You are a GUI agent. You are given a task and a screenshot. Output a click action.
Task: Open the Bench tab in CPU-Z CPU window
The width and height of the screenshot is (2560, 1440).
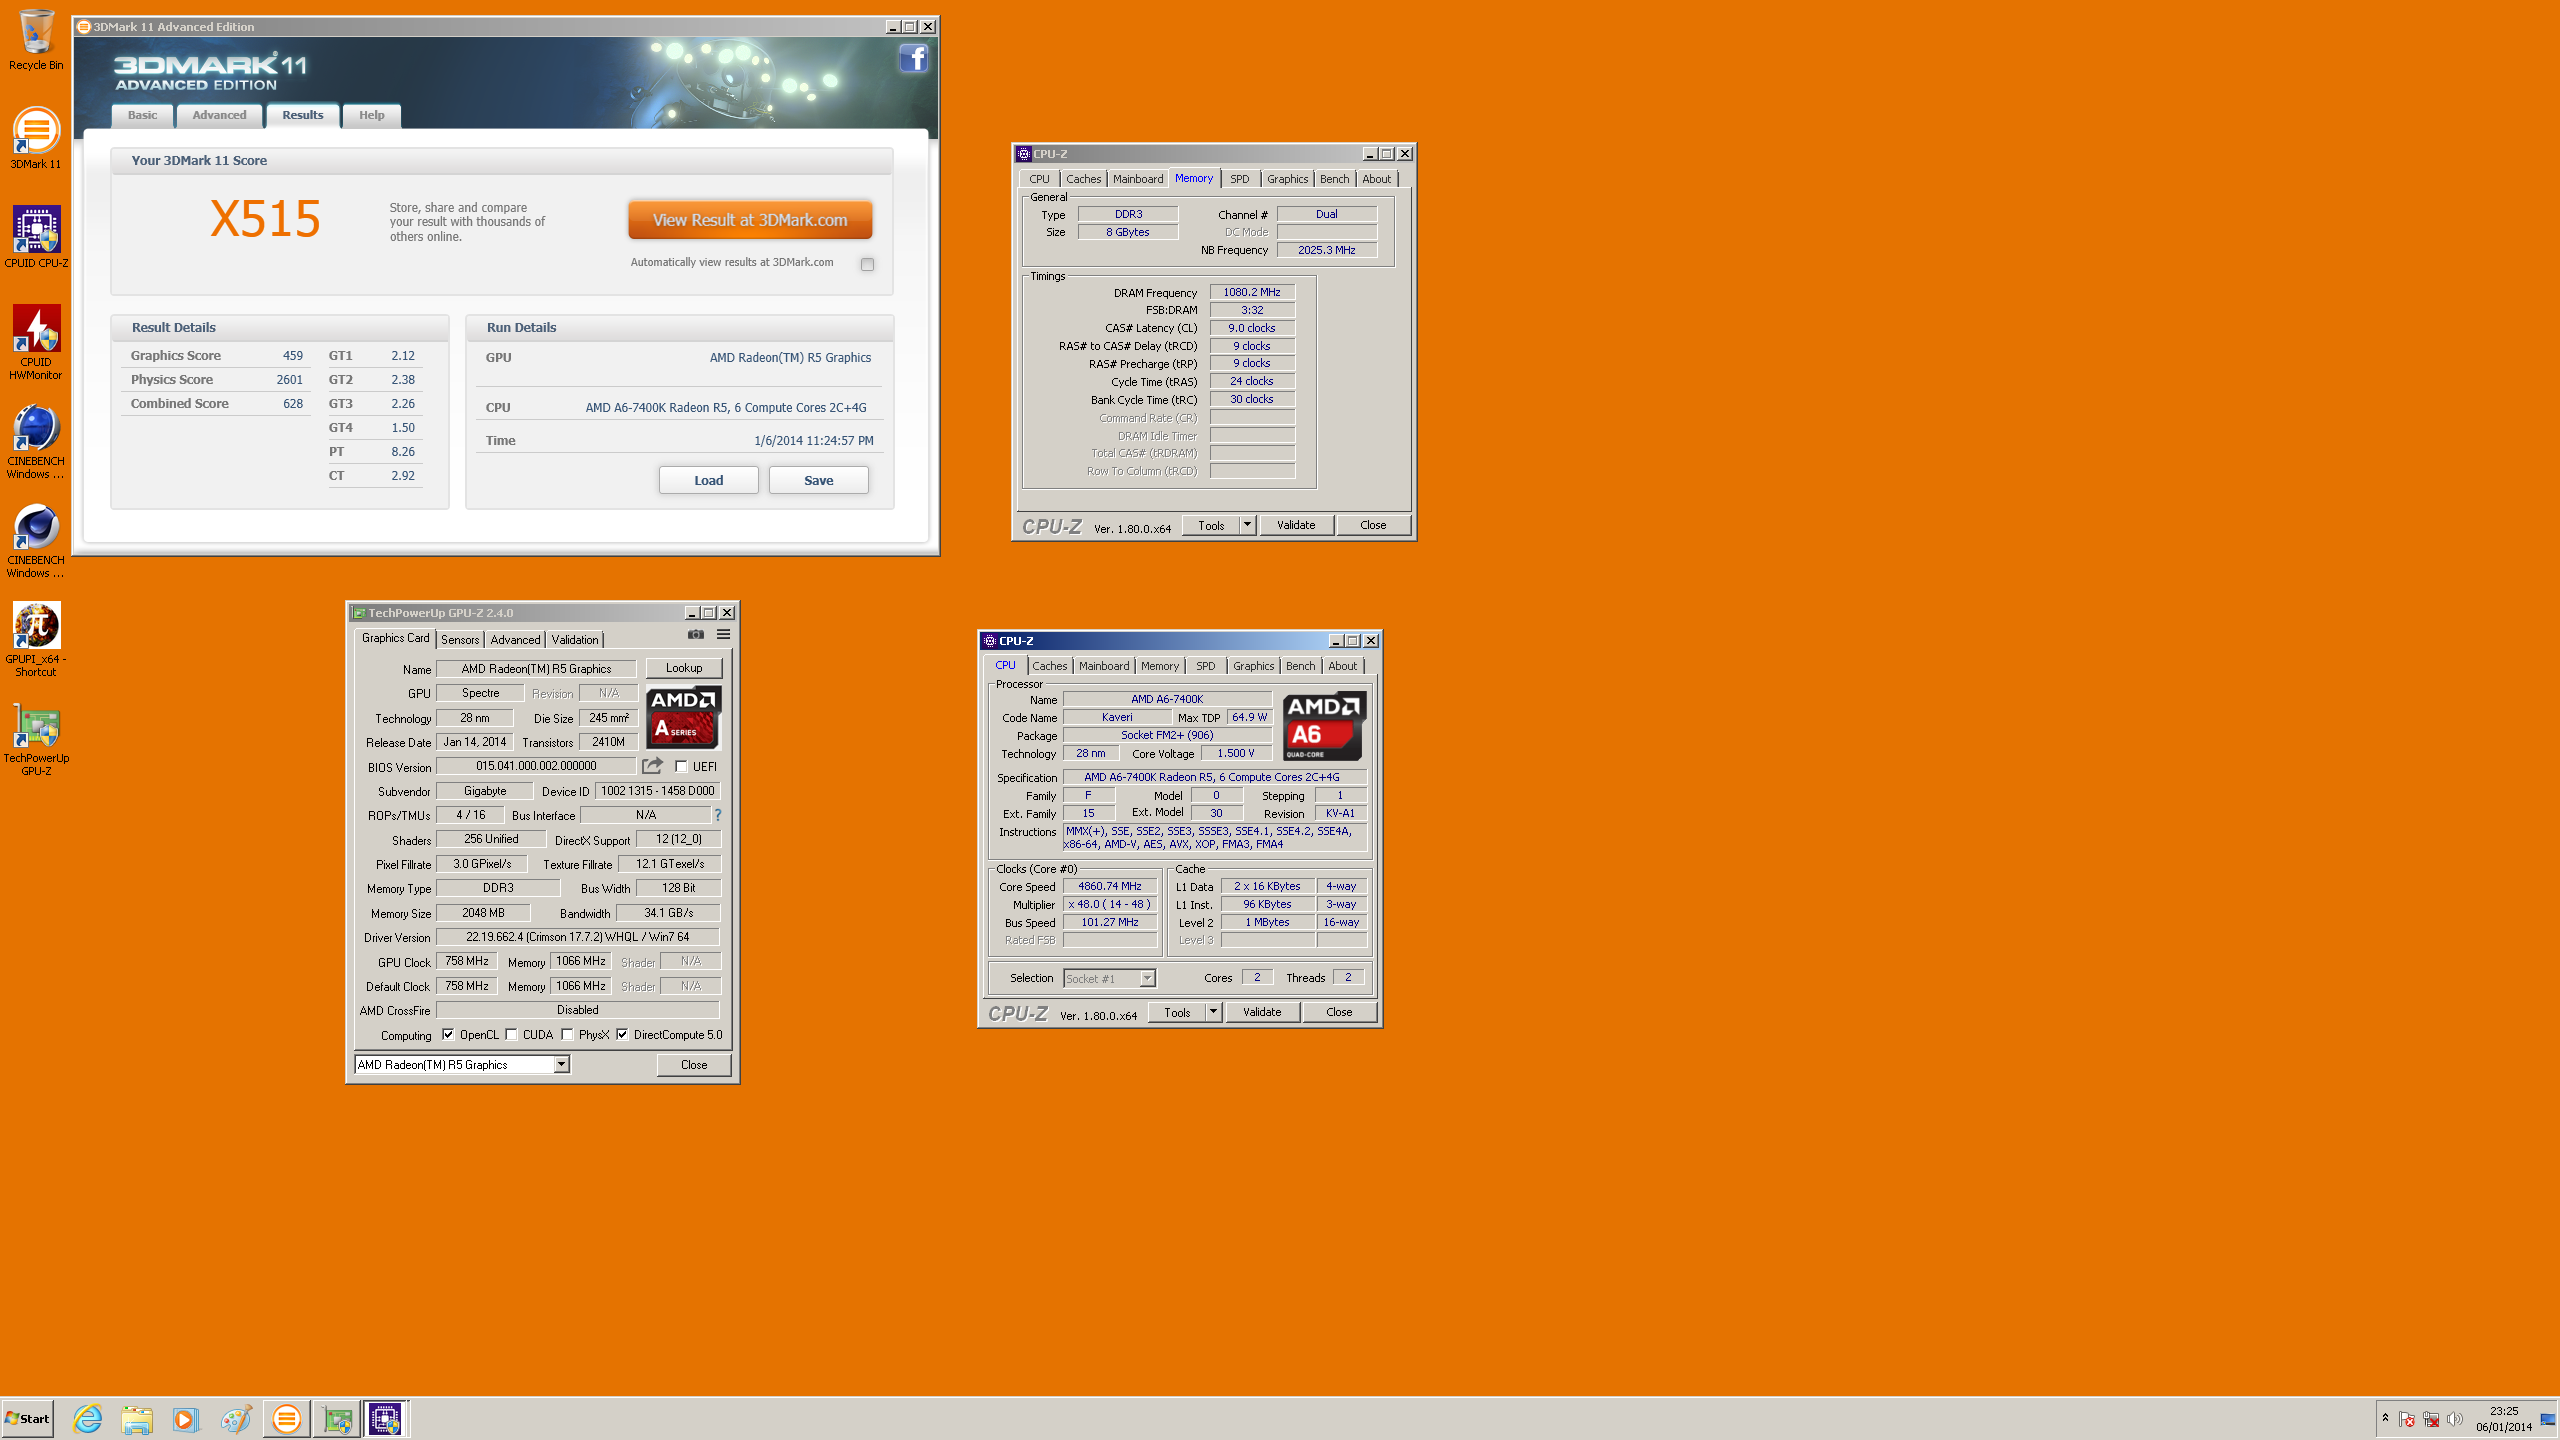click(1300, 666)
